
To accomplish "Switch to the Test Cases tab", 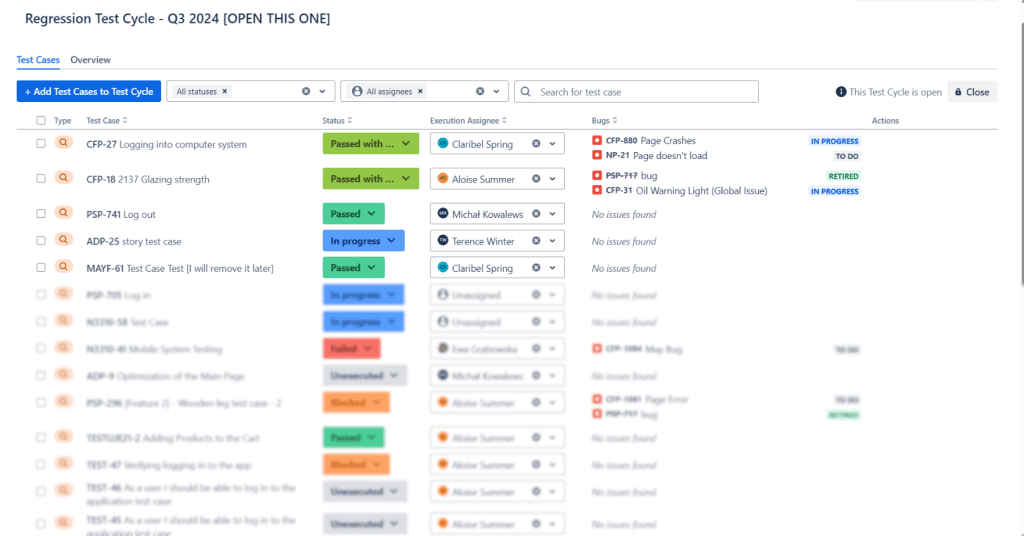I will pyautogui.click(x=38, y=59).
